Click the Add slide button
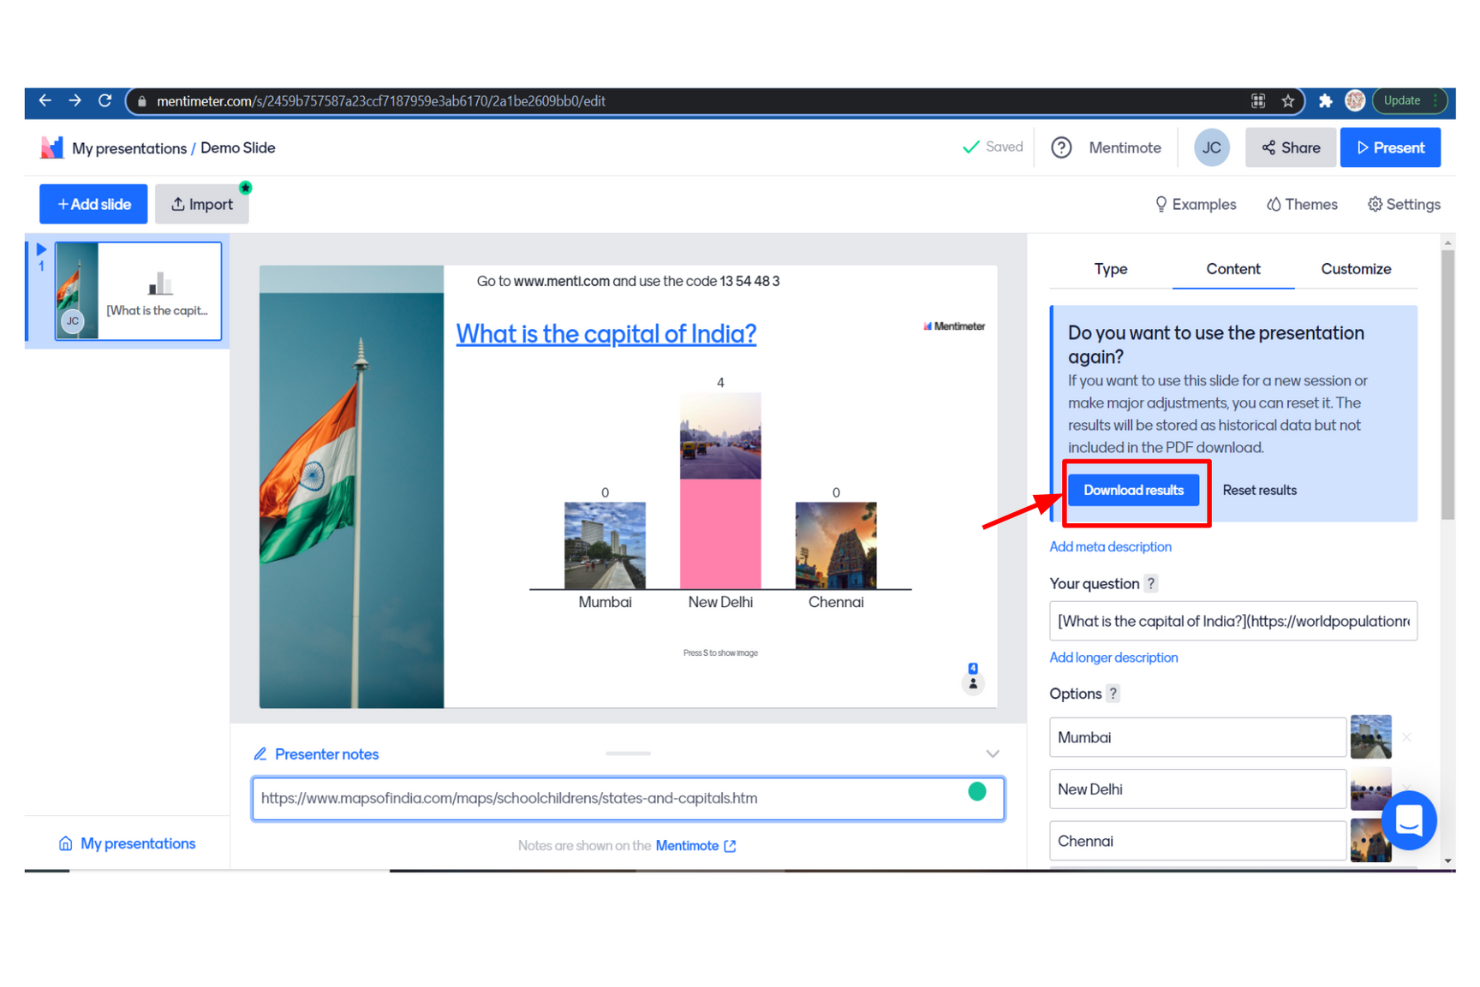The width and height of the screenshot is (1480, 987). point(94,204)
